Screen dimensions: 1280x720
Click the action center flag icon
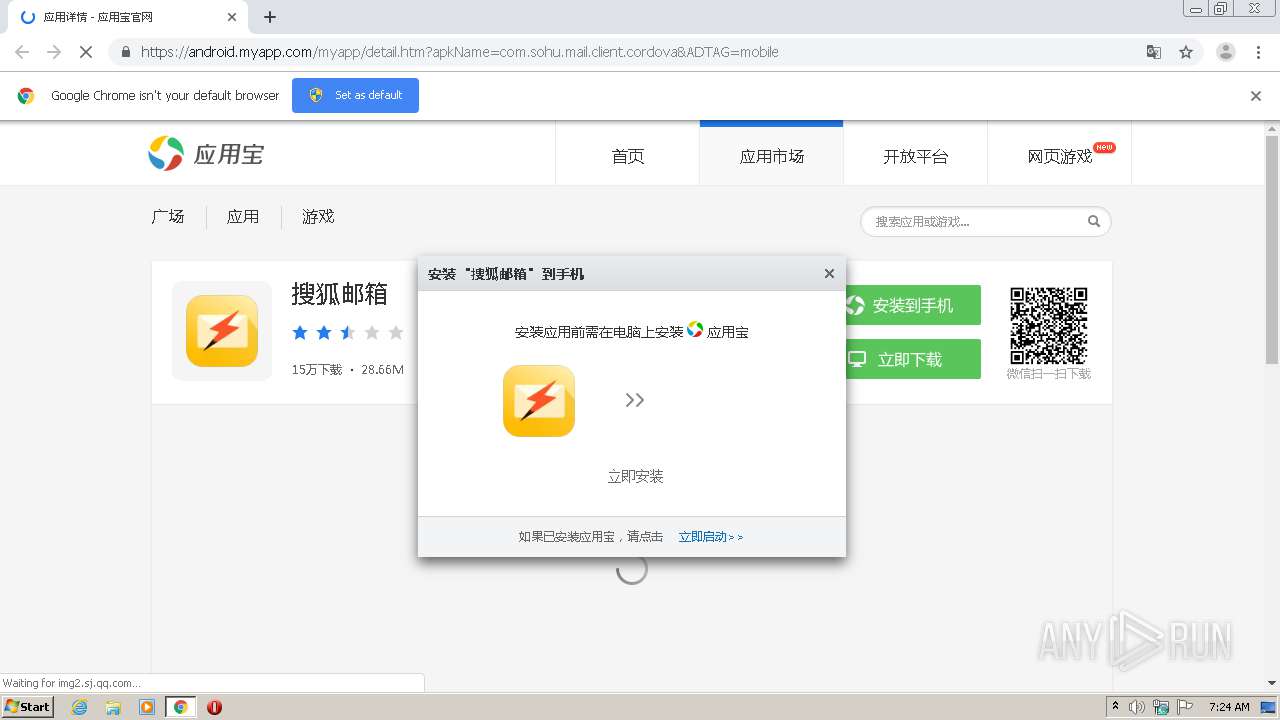click(1183, 707)
